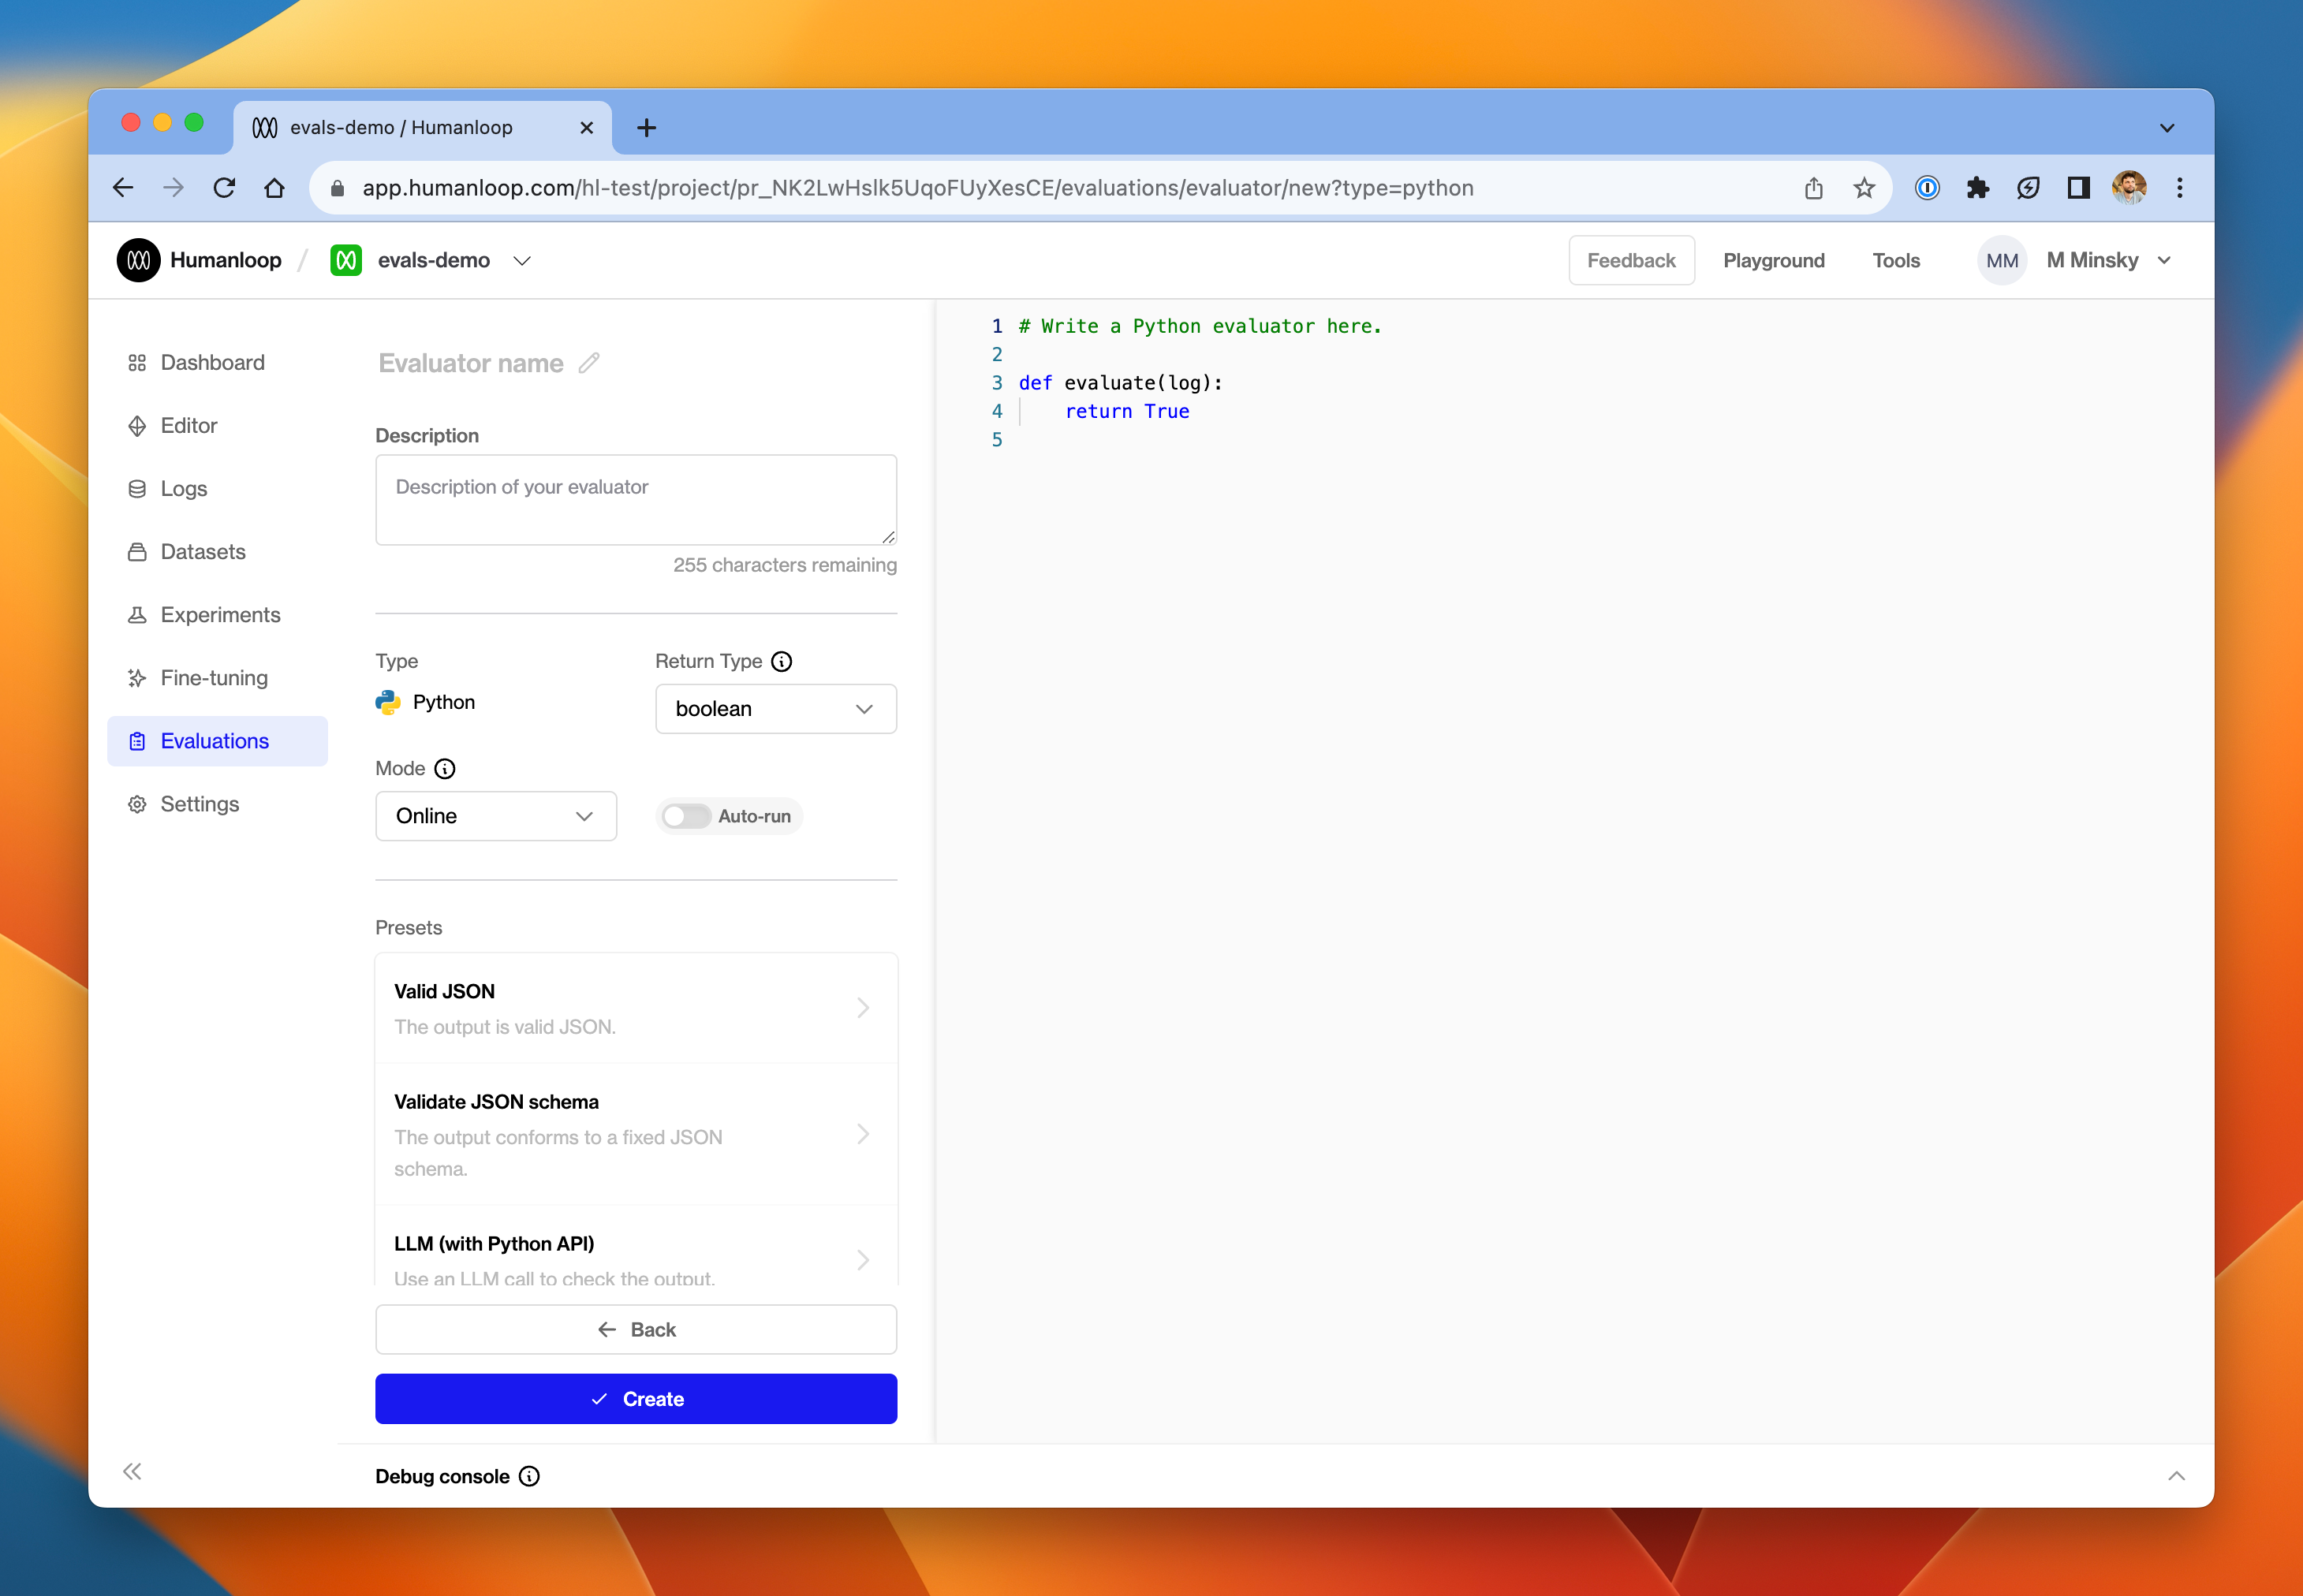Click the Return Type info icon
The height and width of the screenshot is (1596, 2303).
point(782,661)
